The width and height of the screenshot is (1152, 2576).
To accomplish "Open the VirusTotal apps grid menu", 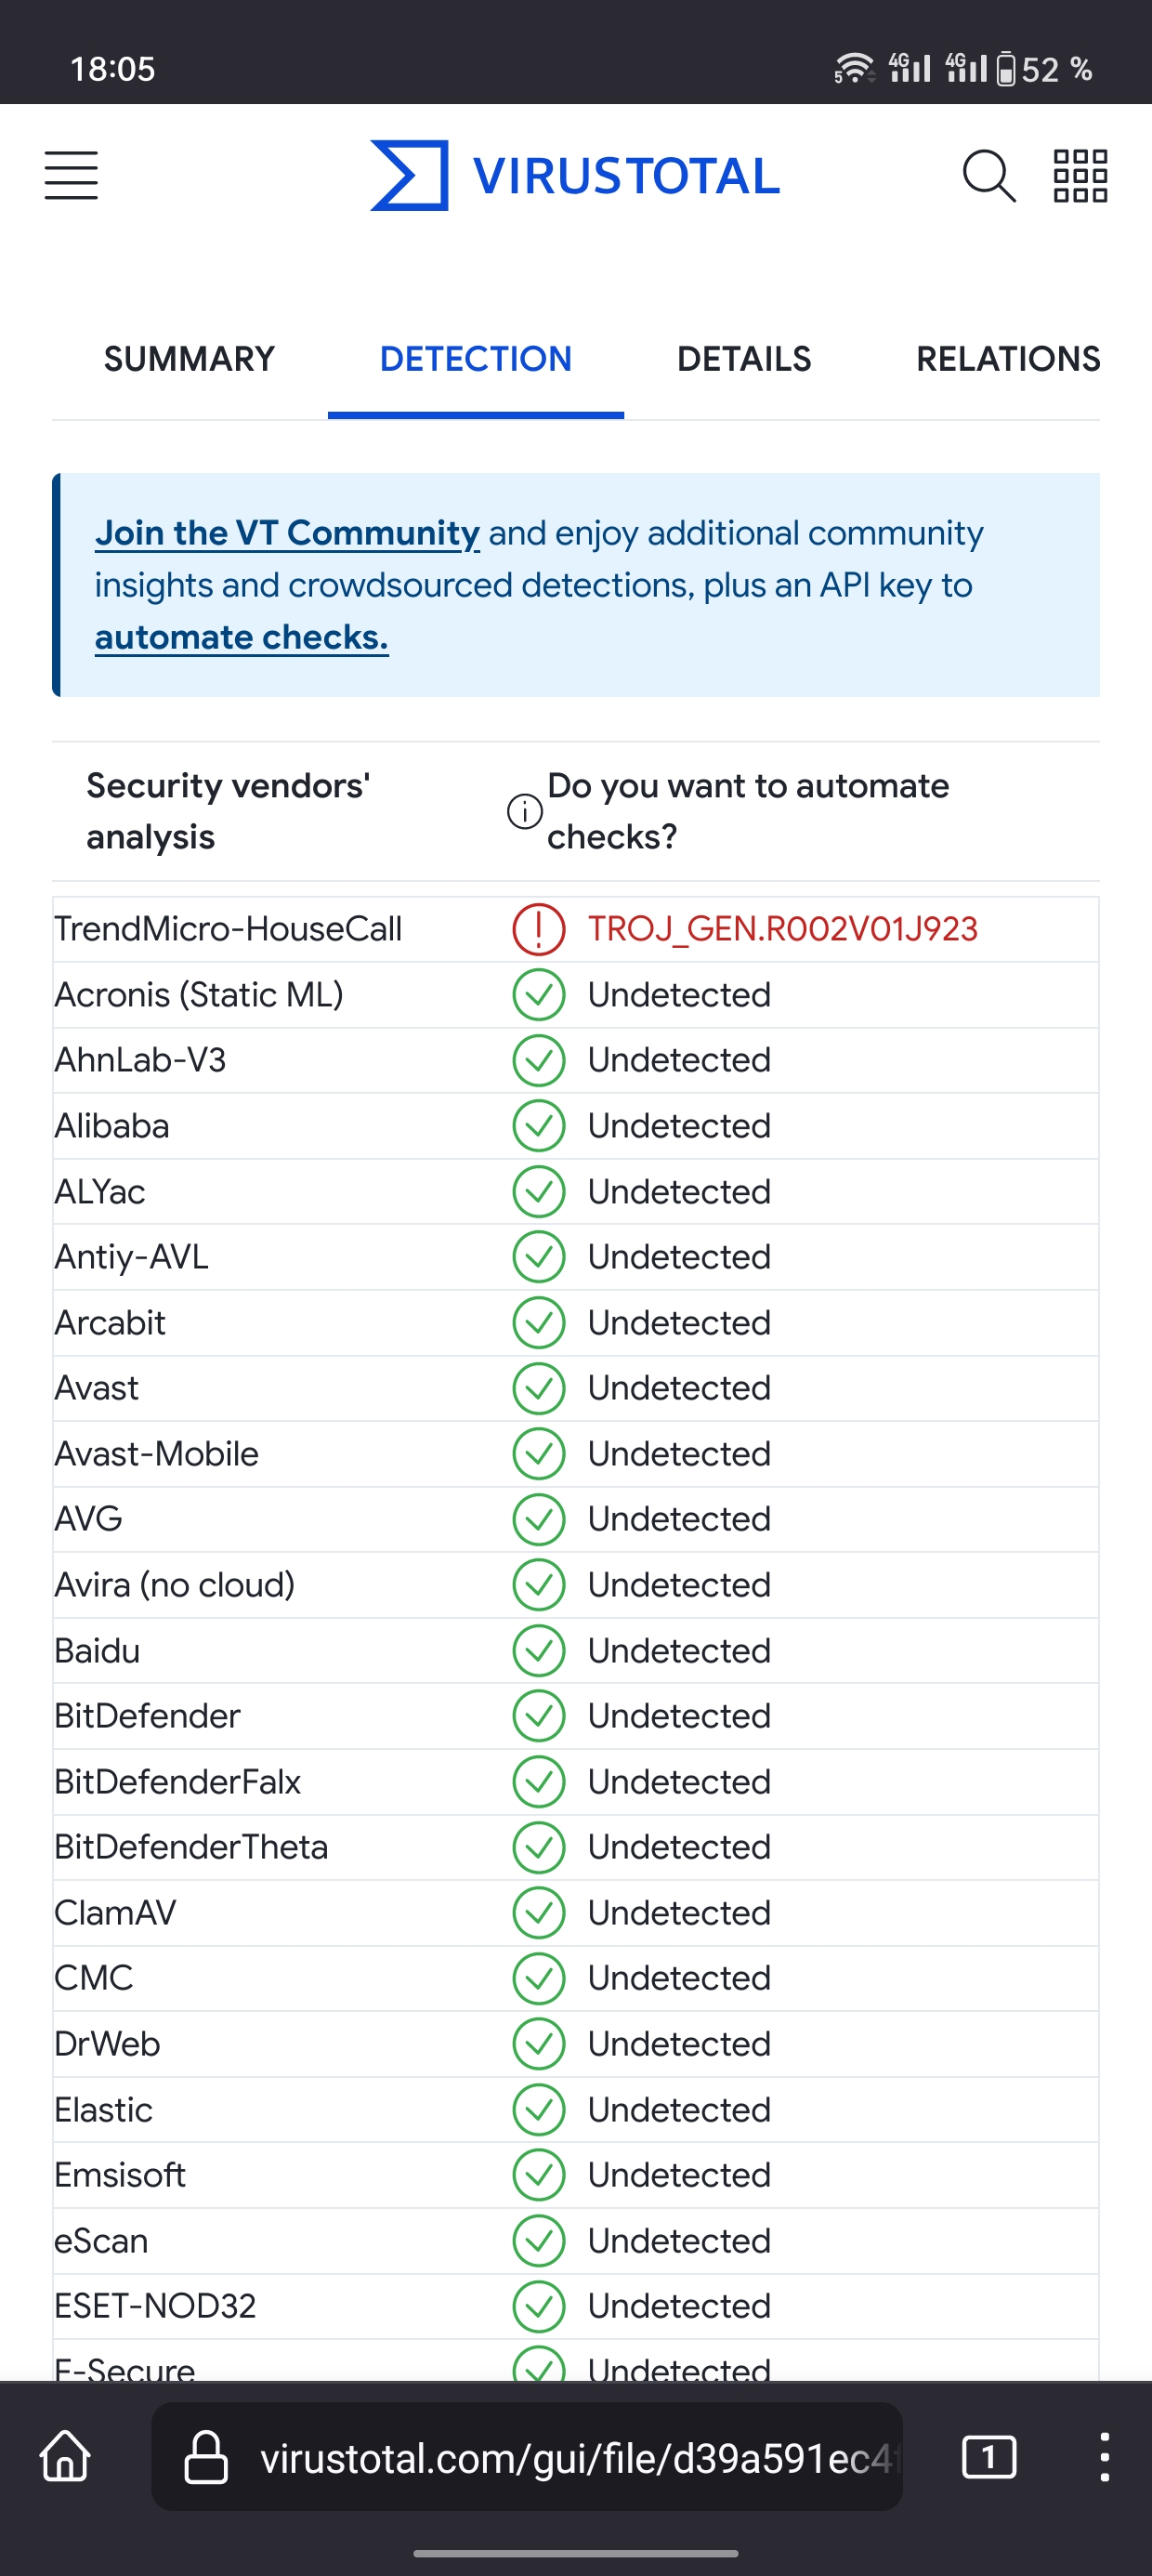I will (x=1080, y=175).
